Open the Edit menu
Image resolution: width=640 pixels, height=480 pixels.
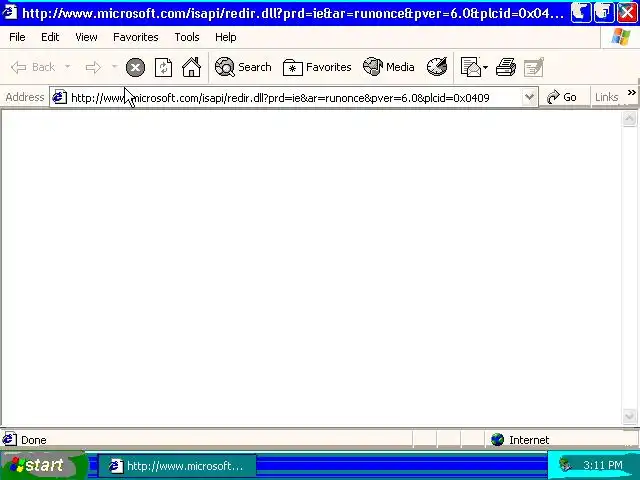50,37
